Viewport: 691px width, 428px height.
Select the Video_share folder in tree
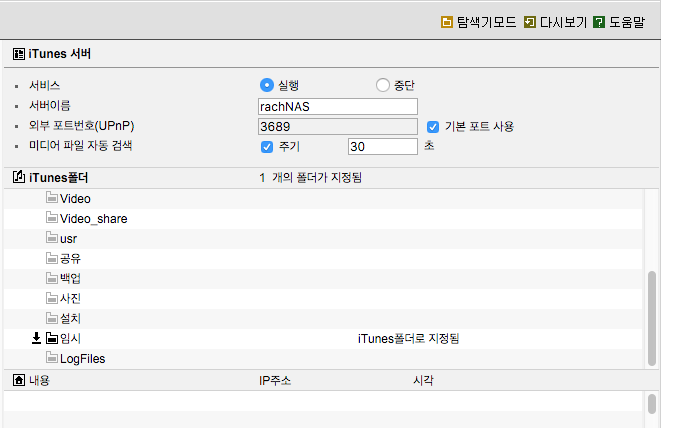pos(93,219)
